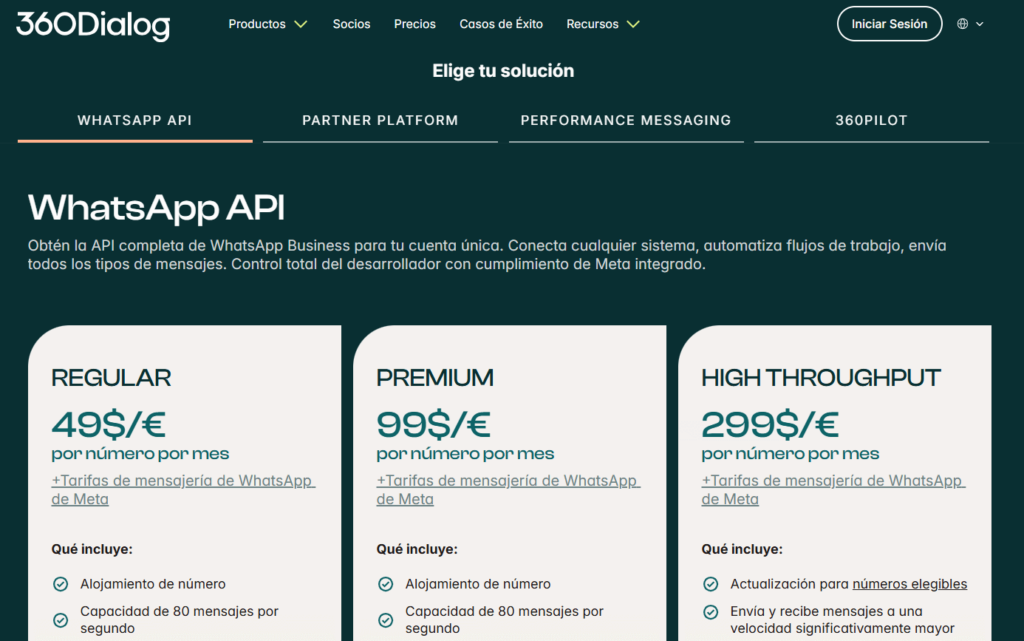Switch to the Partner Platform tab
This screenshot has width=1024, height=641.
[380, 120]
